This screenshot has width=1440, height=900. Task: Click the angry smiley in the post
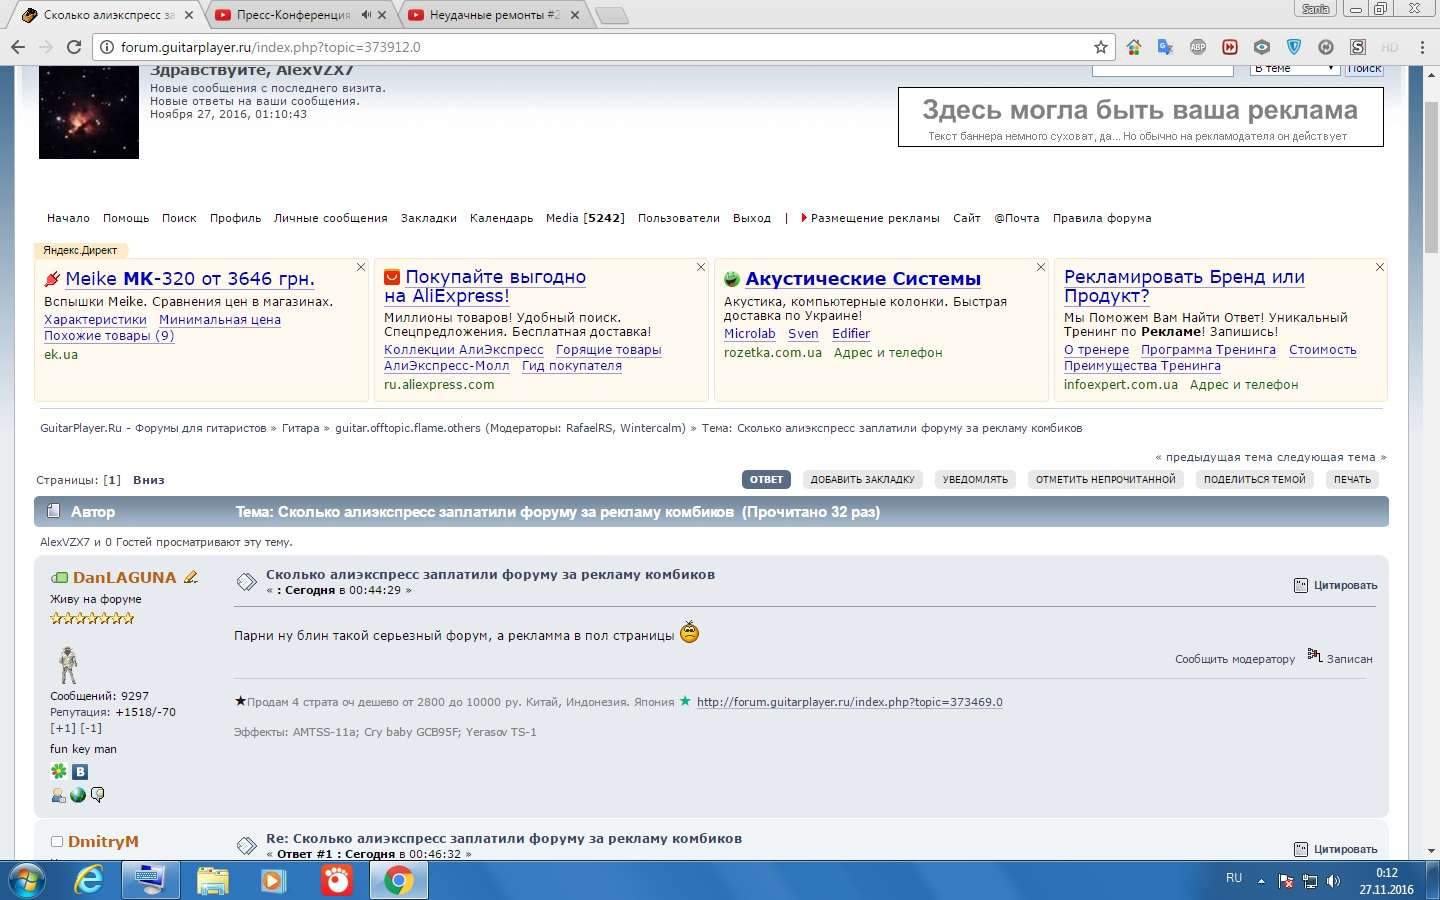point(689,633)
